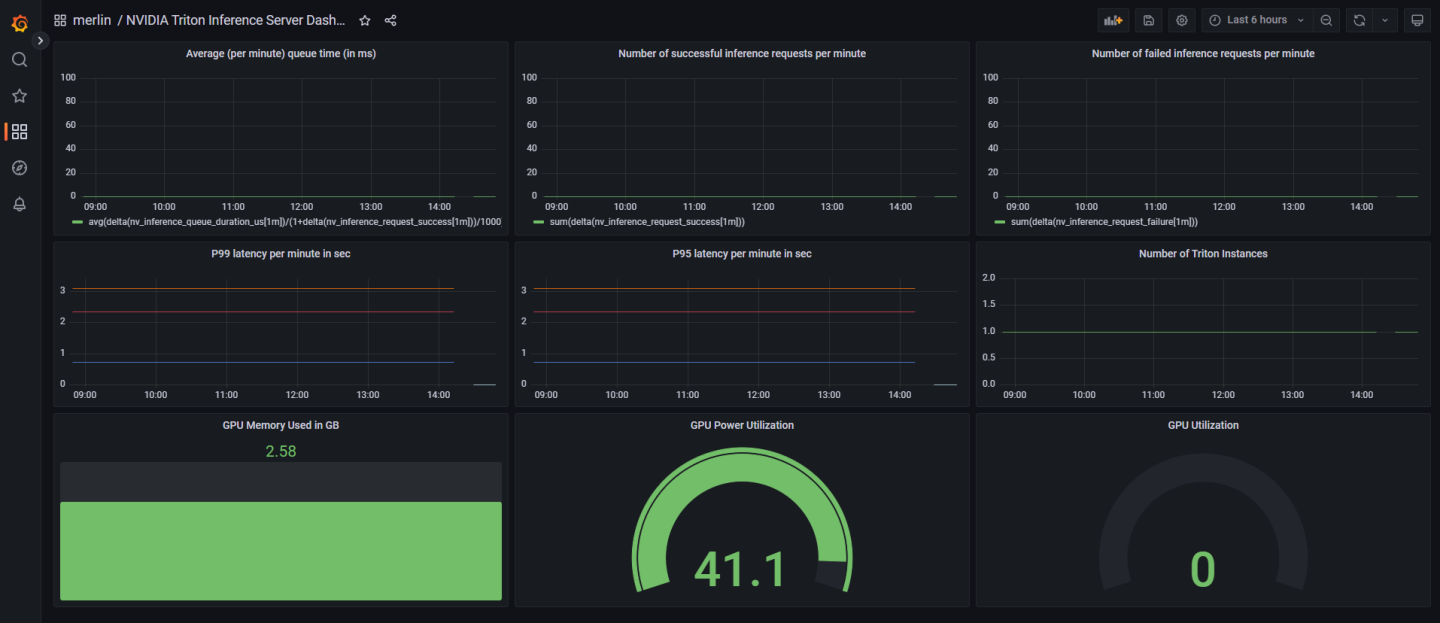Open the Explore compass icon
This screenshot has width=1440, height=623.
pos(19,168)
